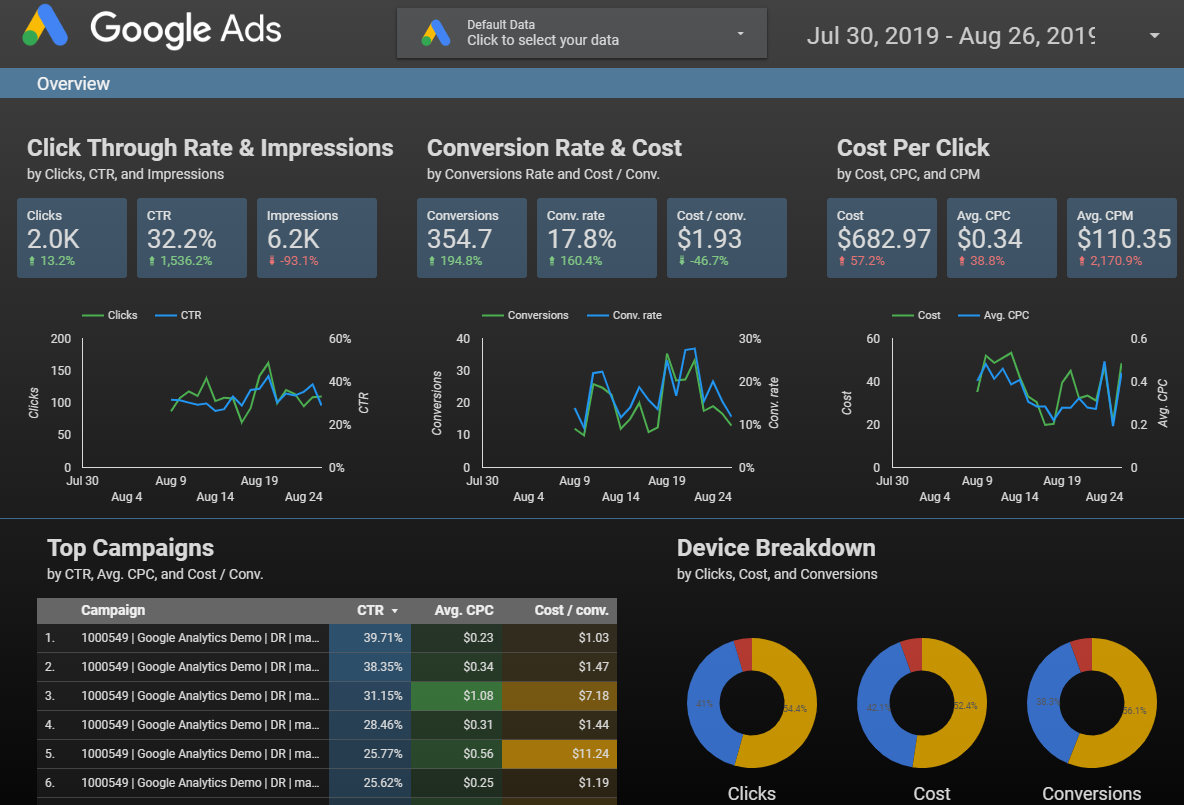Select the Impressions 6.2K scorecard
Screen dimensions: 1184x805
[x=316, y=238]
